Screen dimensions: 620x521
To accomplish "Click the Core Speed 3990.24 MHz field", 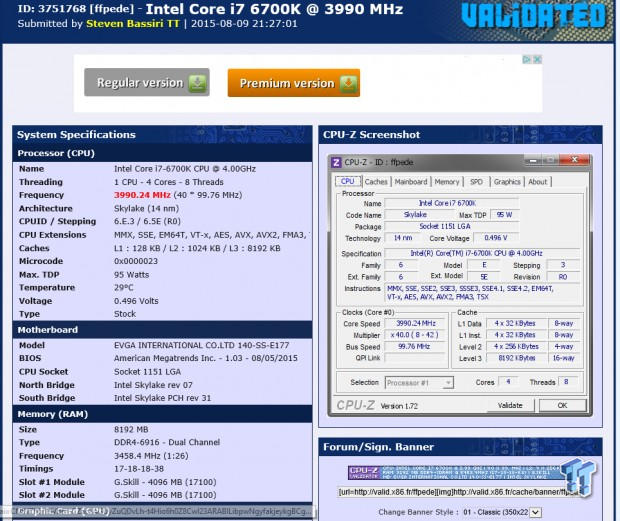I will click(x=416, y=323).
